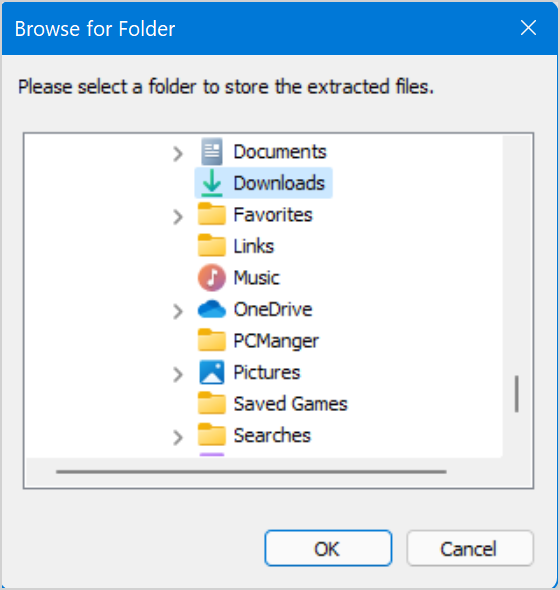Click the OneDrive cloud icon
The height and width of the screenshot is (590, 560).
click(212, 309)
